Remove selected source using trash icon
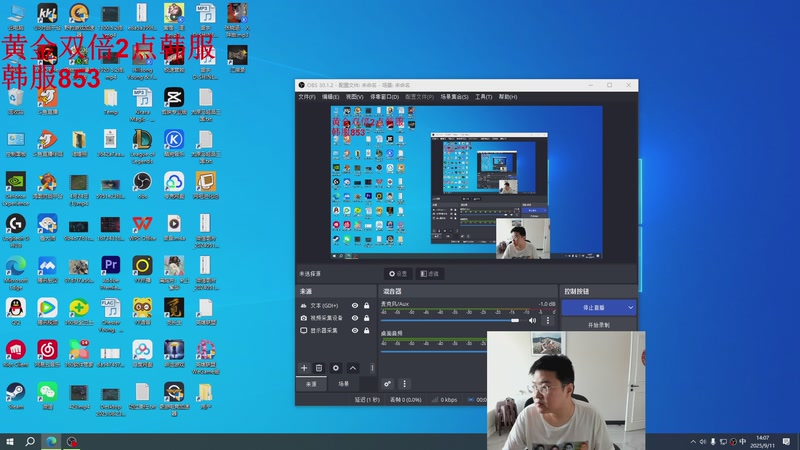 (x=319, y=368)
